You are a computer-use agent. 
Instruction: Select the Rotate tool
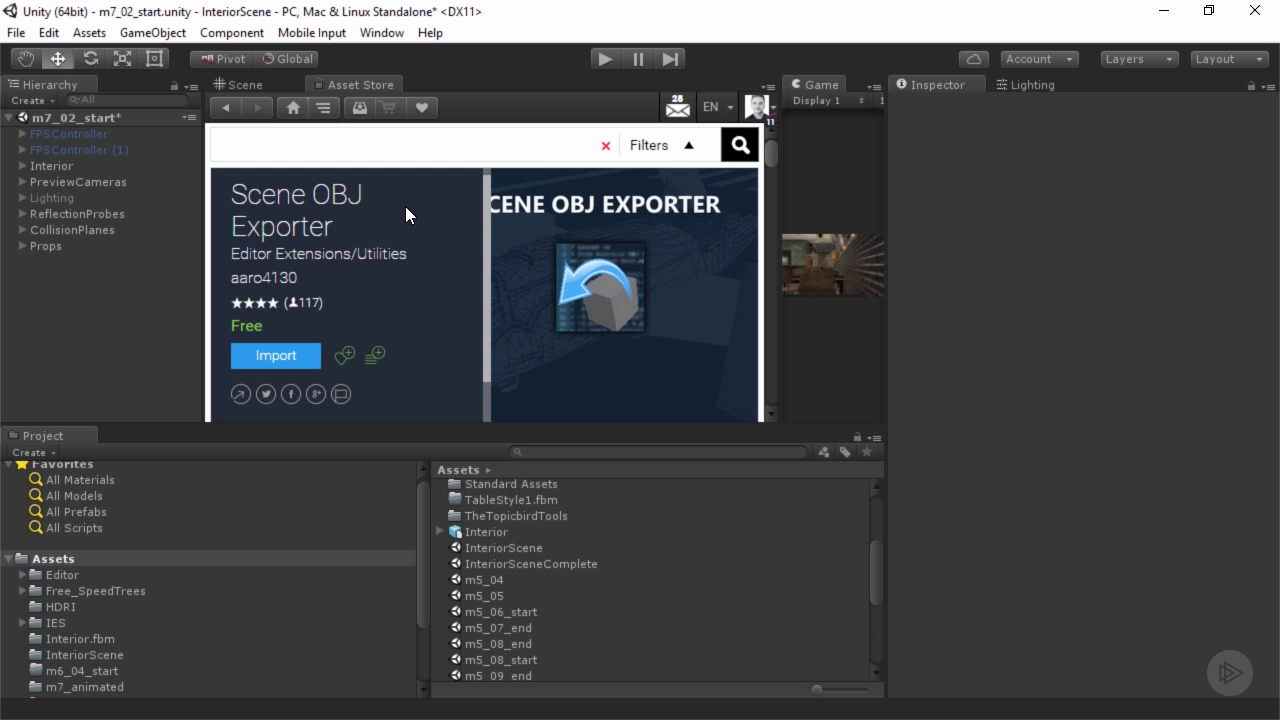click(x=90, y=59)
